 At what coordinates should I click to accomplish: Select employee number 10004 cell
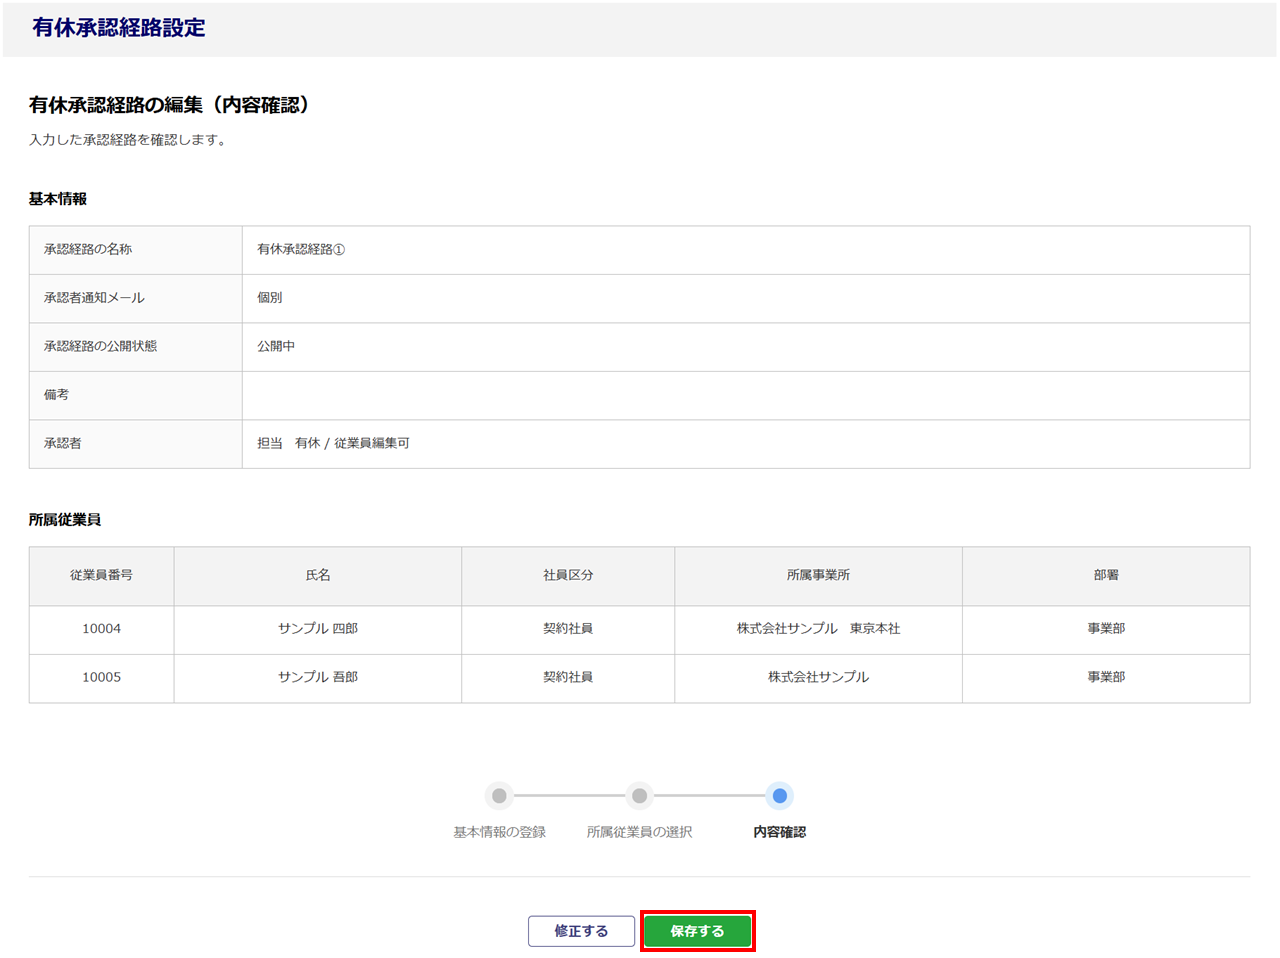tap(101, 629)
